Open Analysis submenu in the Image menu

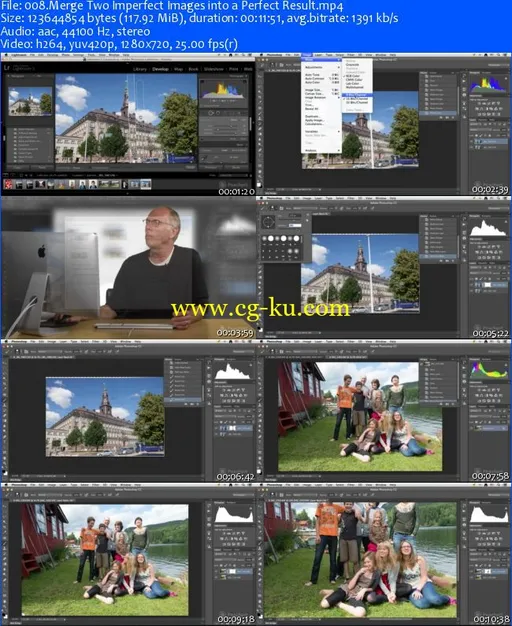(x=321, y=151)
